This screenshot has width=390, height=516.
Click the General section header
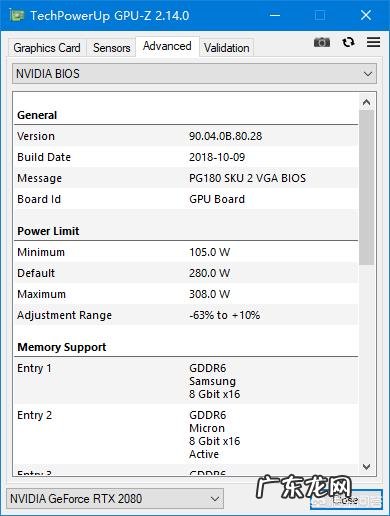(37, 115)
